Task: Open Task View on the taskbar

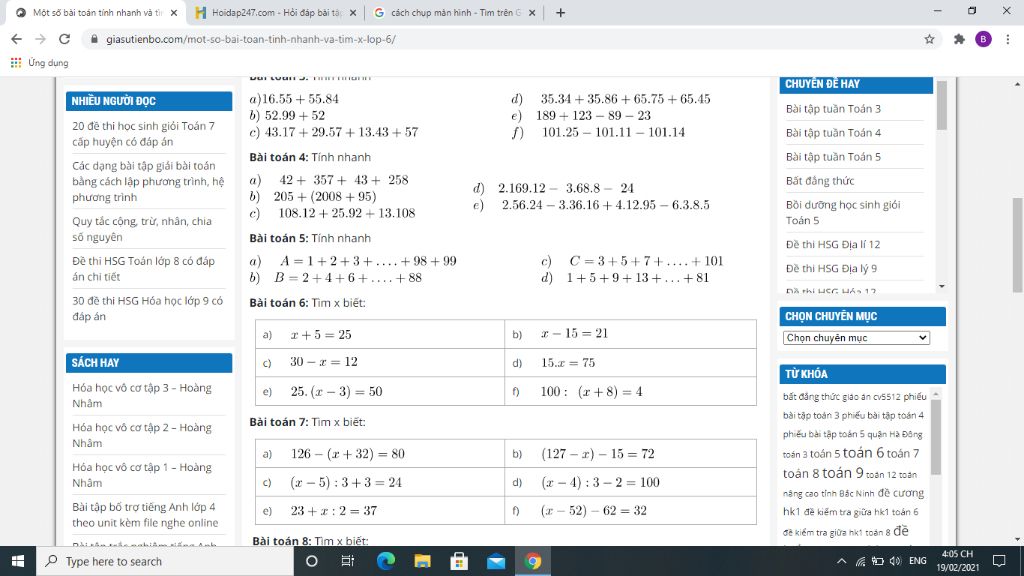Action: [347, 561]
